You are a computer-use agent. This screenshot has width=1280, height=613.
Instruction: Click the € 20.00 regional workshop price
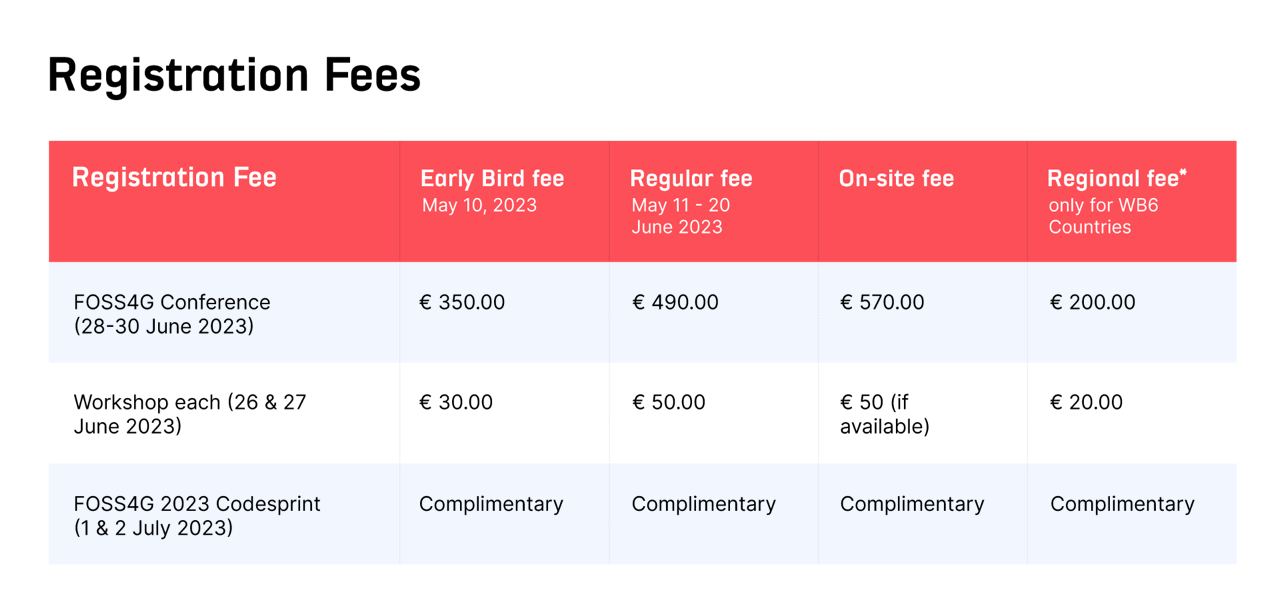1086,402
